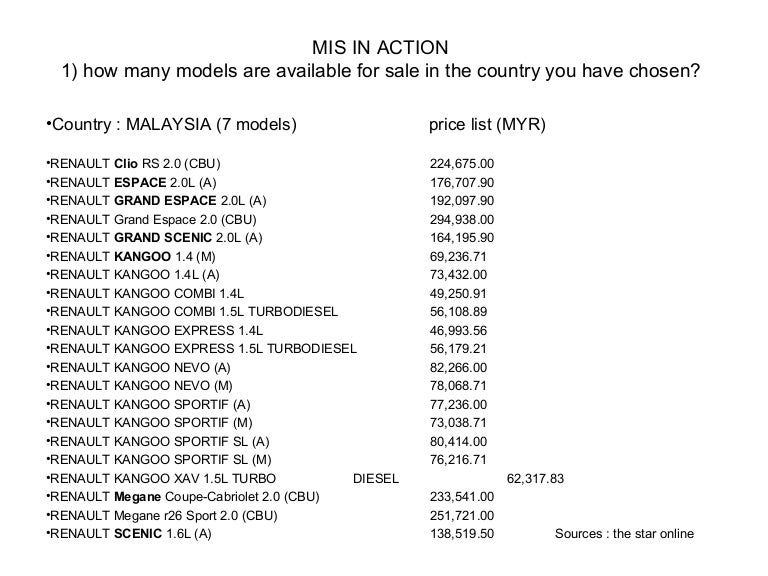Click the price list (MYR) header
This screenshot has width=768, height=576.
(x=487, y=124)
